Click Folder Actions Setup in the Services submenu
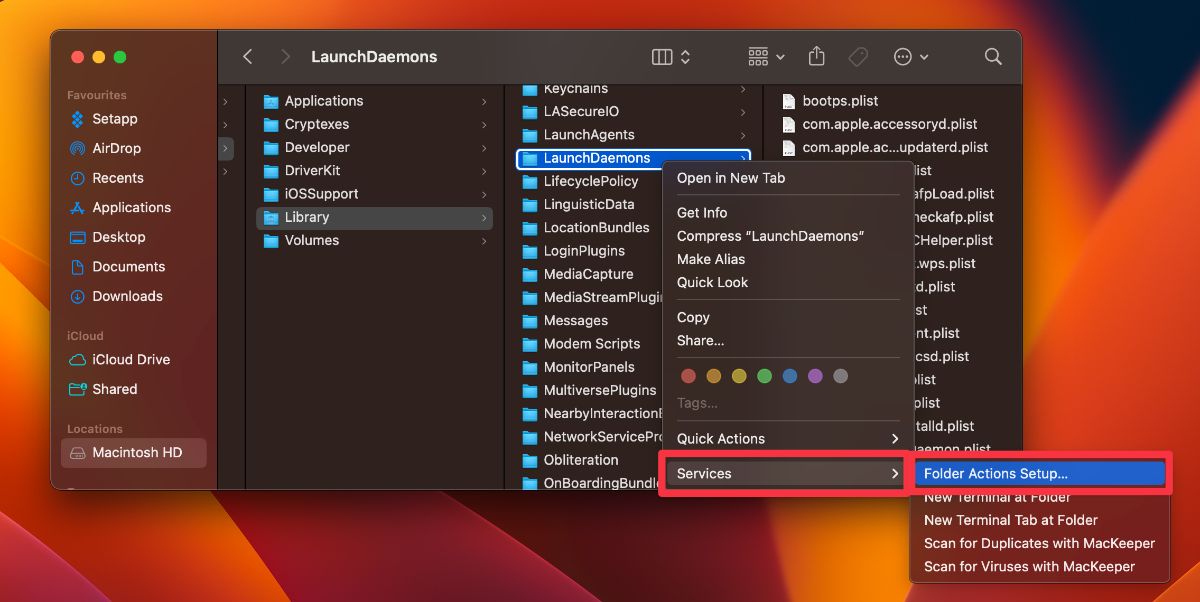The height and width of the screenshot is (602, 1200). (1013, 473)
